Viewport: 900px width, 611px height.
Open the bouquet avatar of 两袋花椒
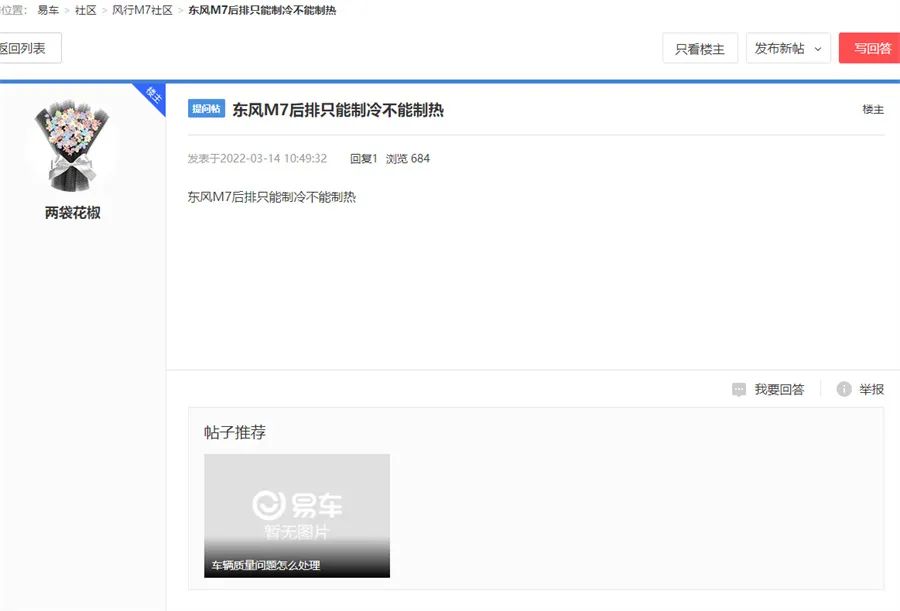pyautogui.click(x=73, y=144)
